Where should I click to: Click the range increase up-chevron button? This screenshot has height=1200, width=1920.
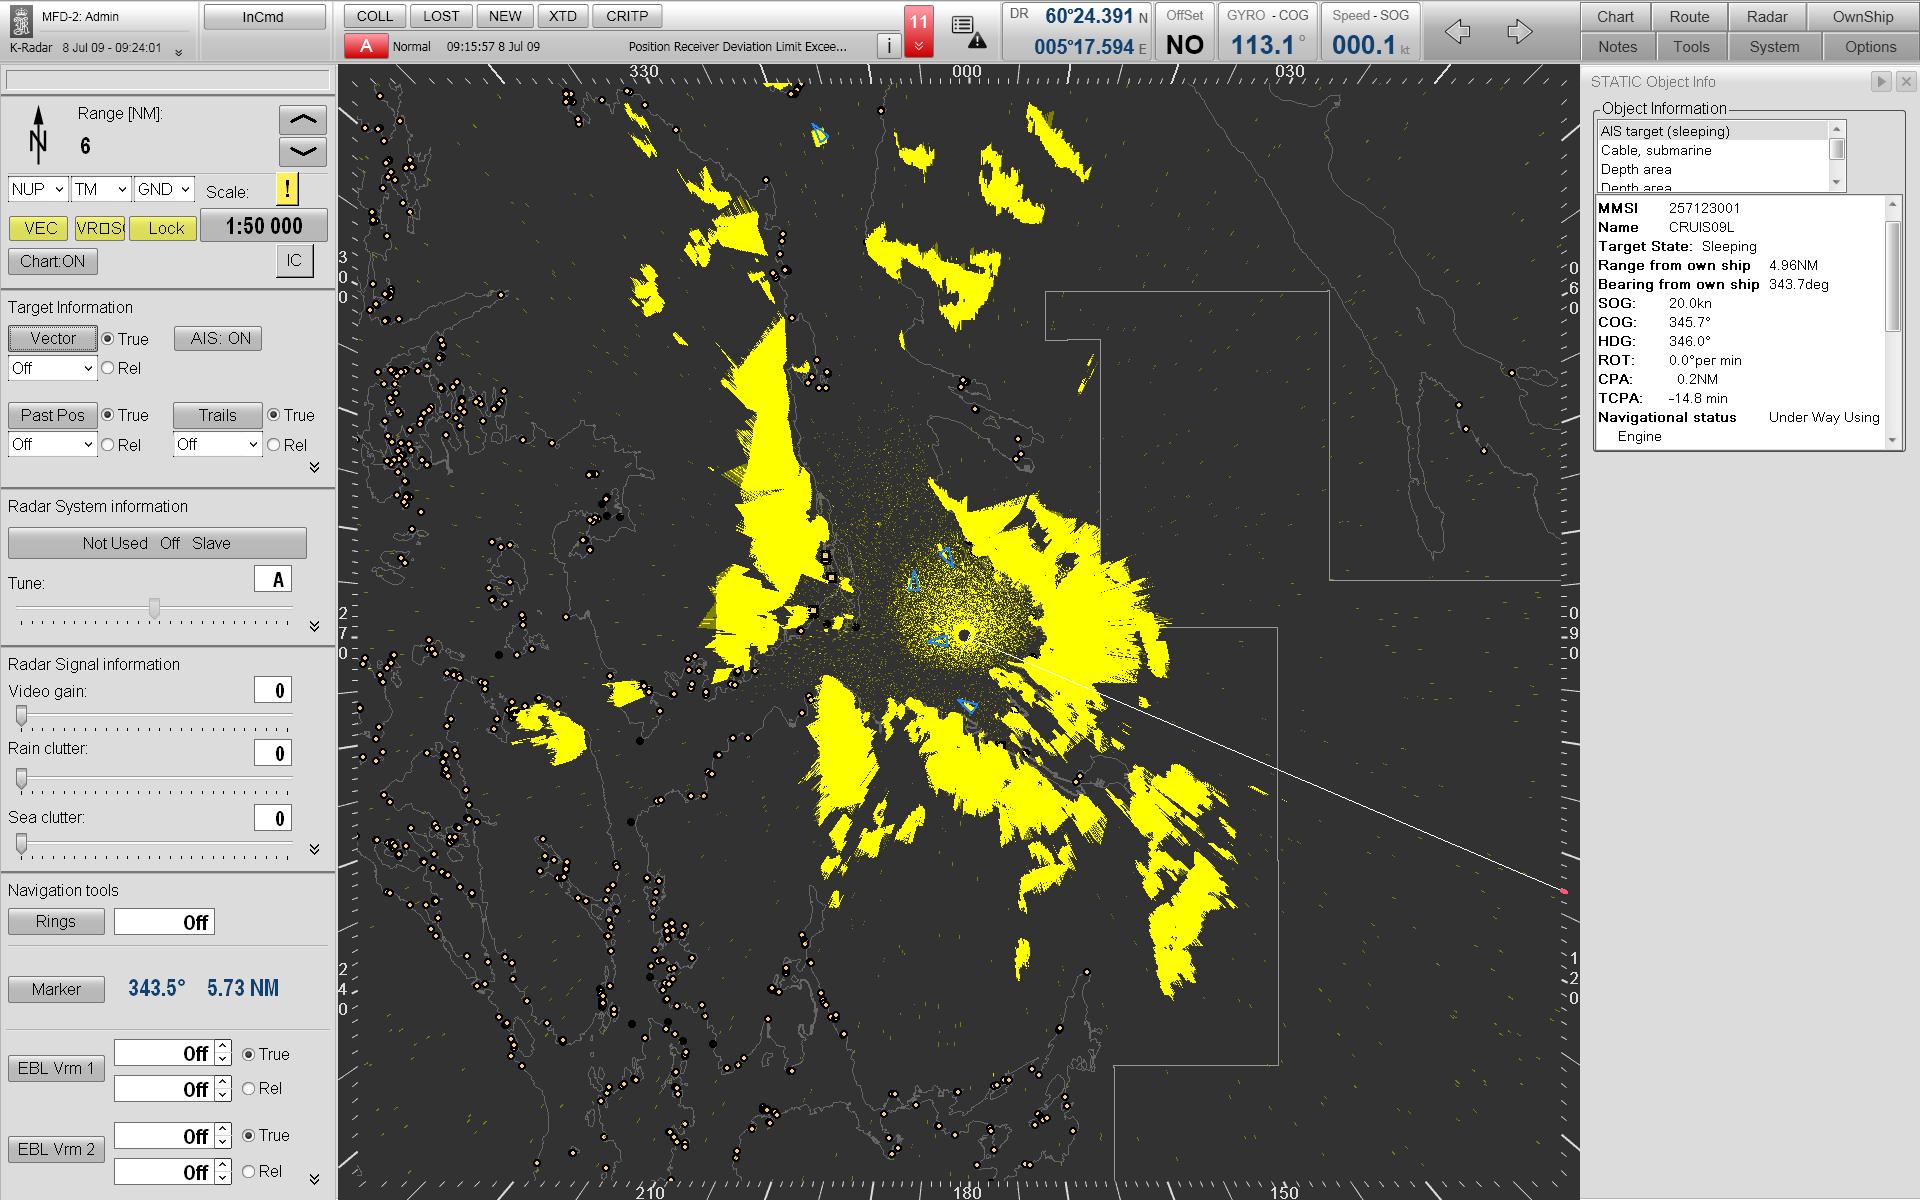click(302, 120)
